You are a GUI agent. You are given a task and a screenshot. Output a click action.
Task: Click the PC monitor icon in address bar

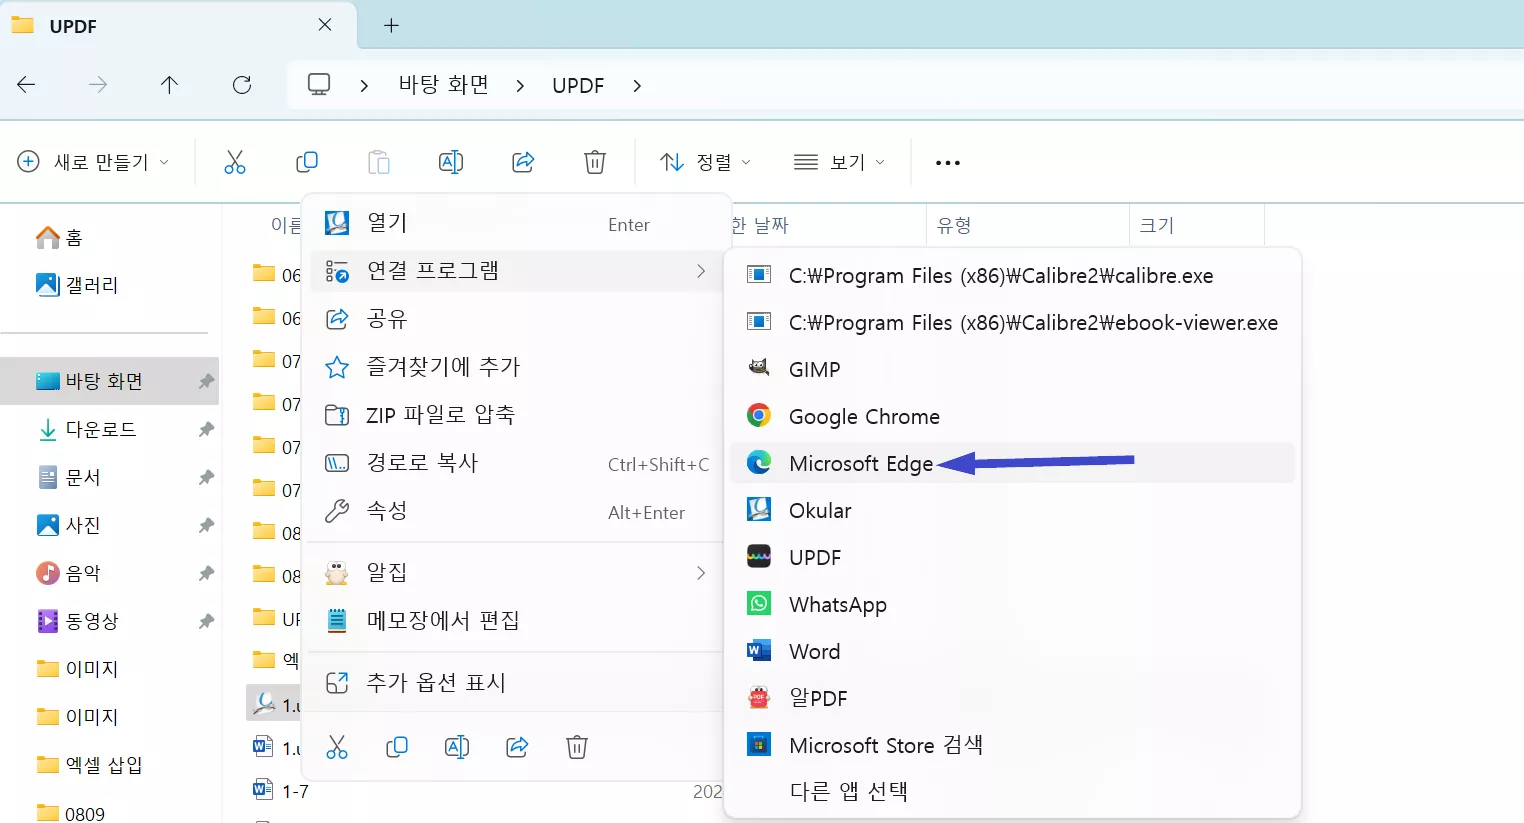click(319, 85)
